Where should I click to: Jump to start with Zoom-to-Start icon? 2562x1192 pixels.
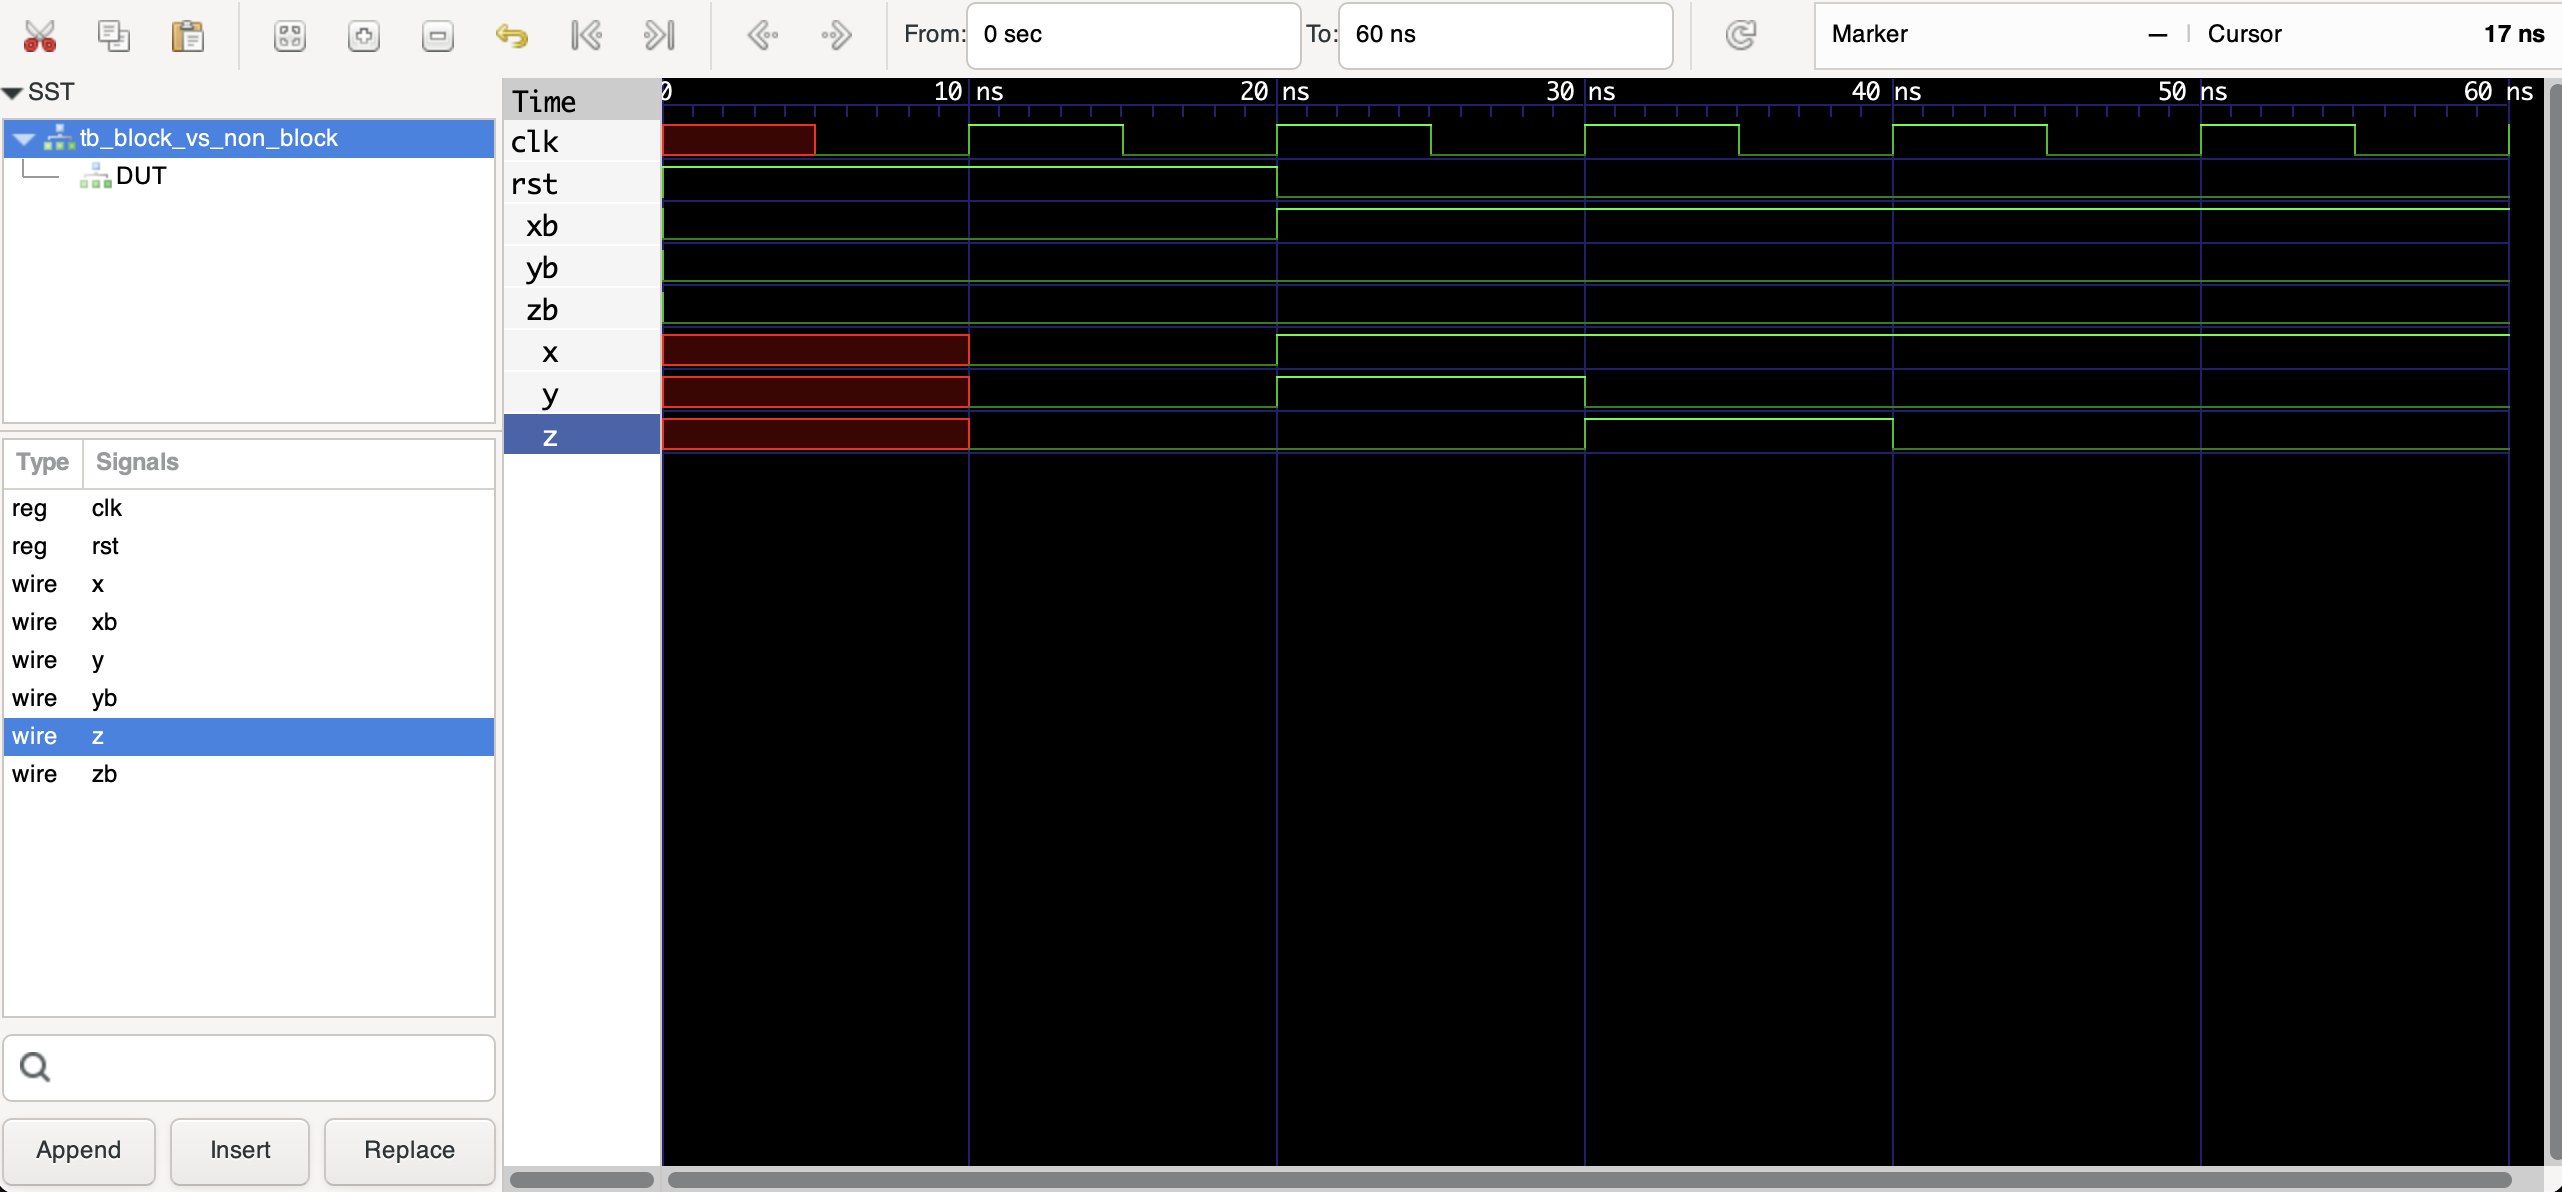586,36
